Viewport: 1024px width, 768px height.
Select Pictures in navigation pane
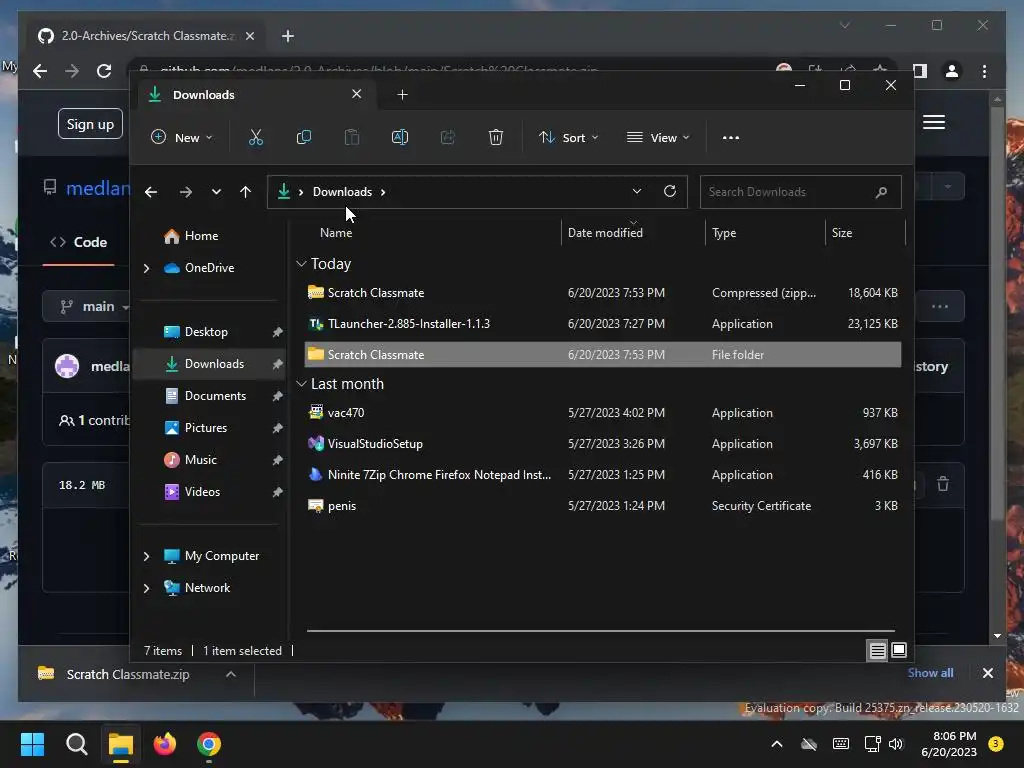click(206, 428)
